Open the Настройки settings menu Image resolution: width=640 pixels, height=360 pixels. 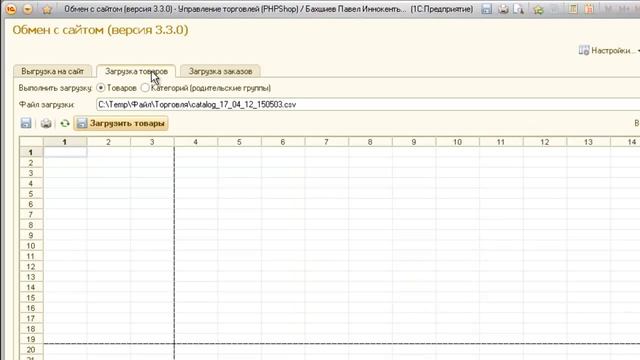[x=609, y=51]
